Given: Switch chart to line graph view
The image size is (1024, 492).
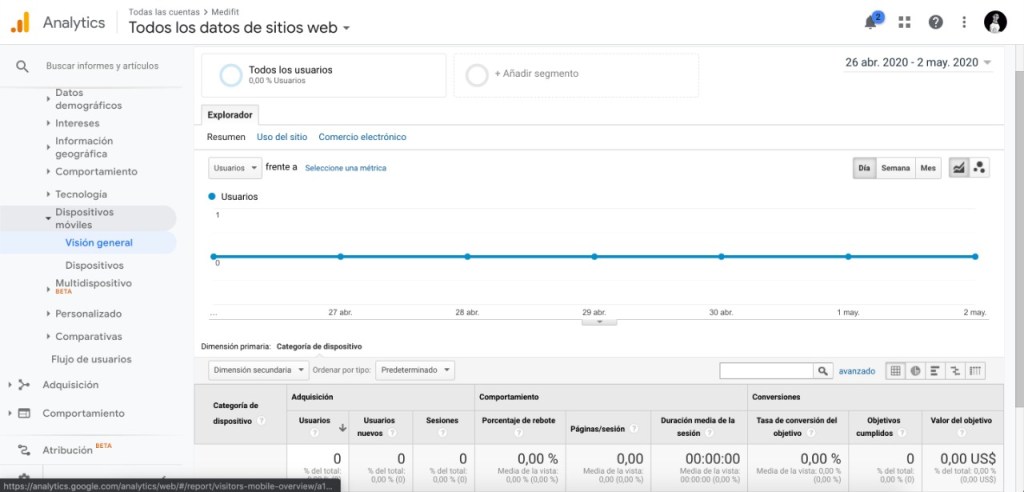Looking at the screenshot, I should tap(959, 168).
